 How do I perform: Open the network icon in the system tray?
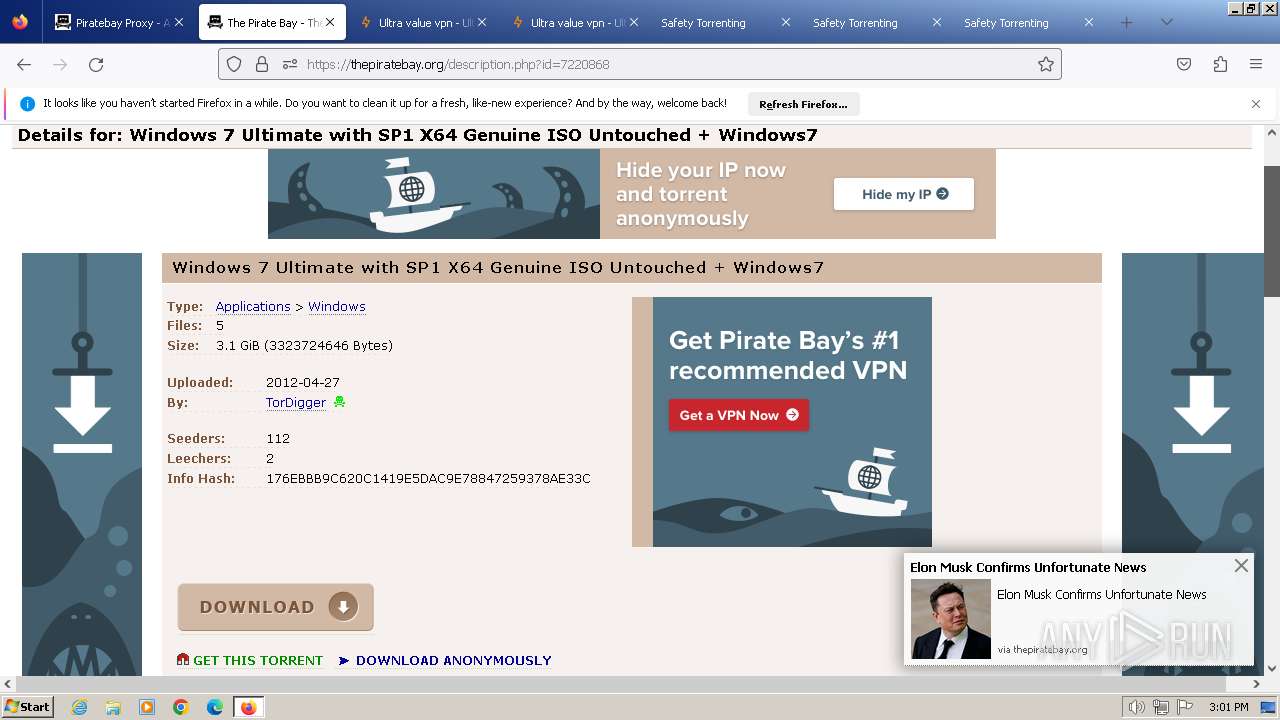point(1161,707)
